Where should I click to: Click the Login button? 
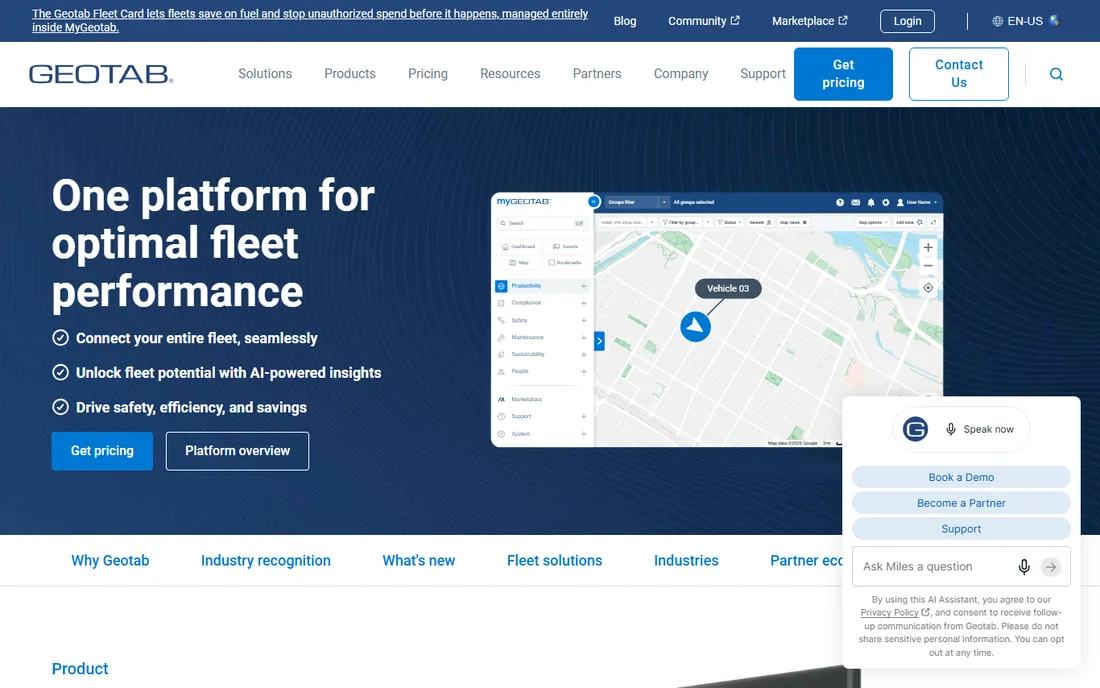(x=907, y=21)
